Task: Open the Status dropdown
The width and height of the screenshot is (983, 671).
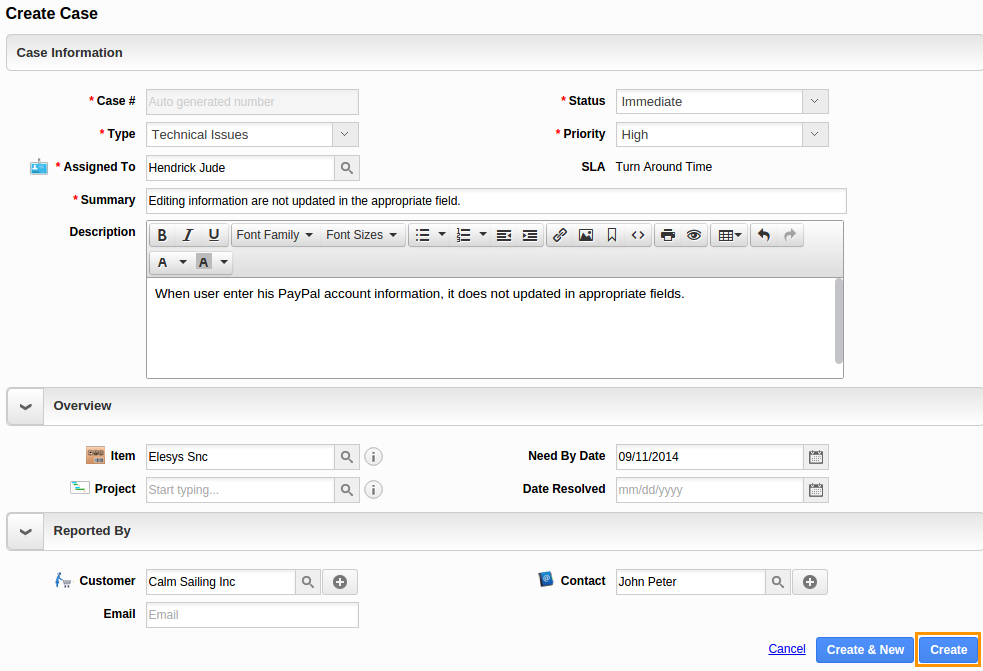Action: [814, 101]
